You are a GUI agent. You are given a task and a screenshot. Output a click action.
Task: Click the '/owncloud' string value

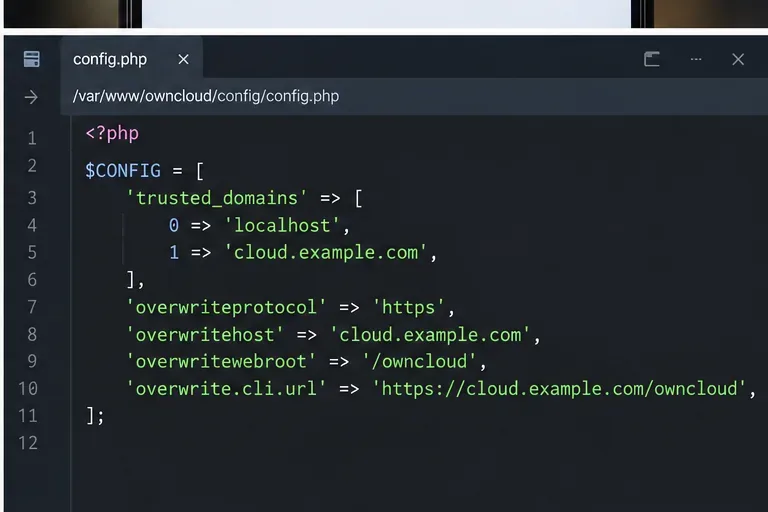[419, 362]
